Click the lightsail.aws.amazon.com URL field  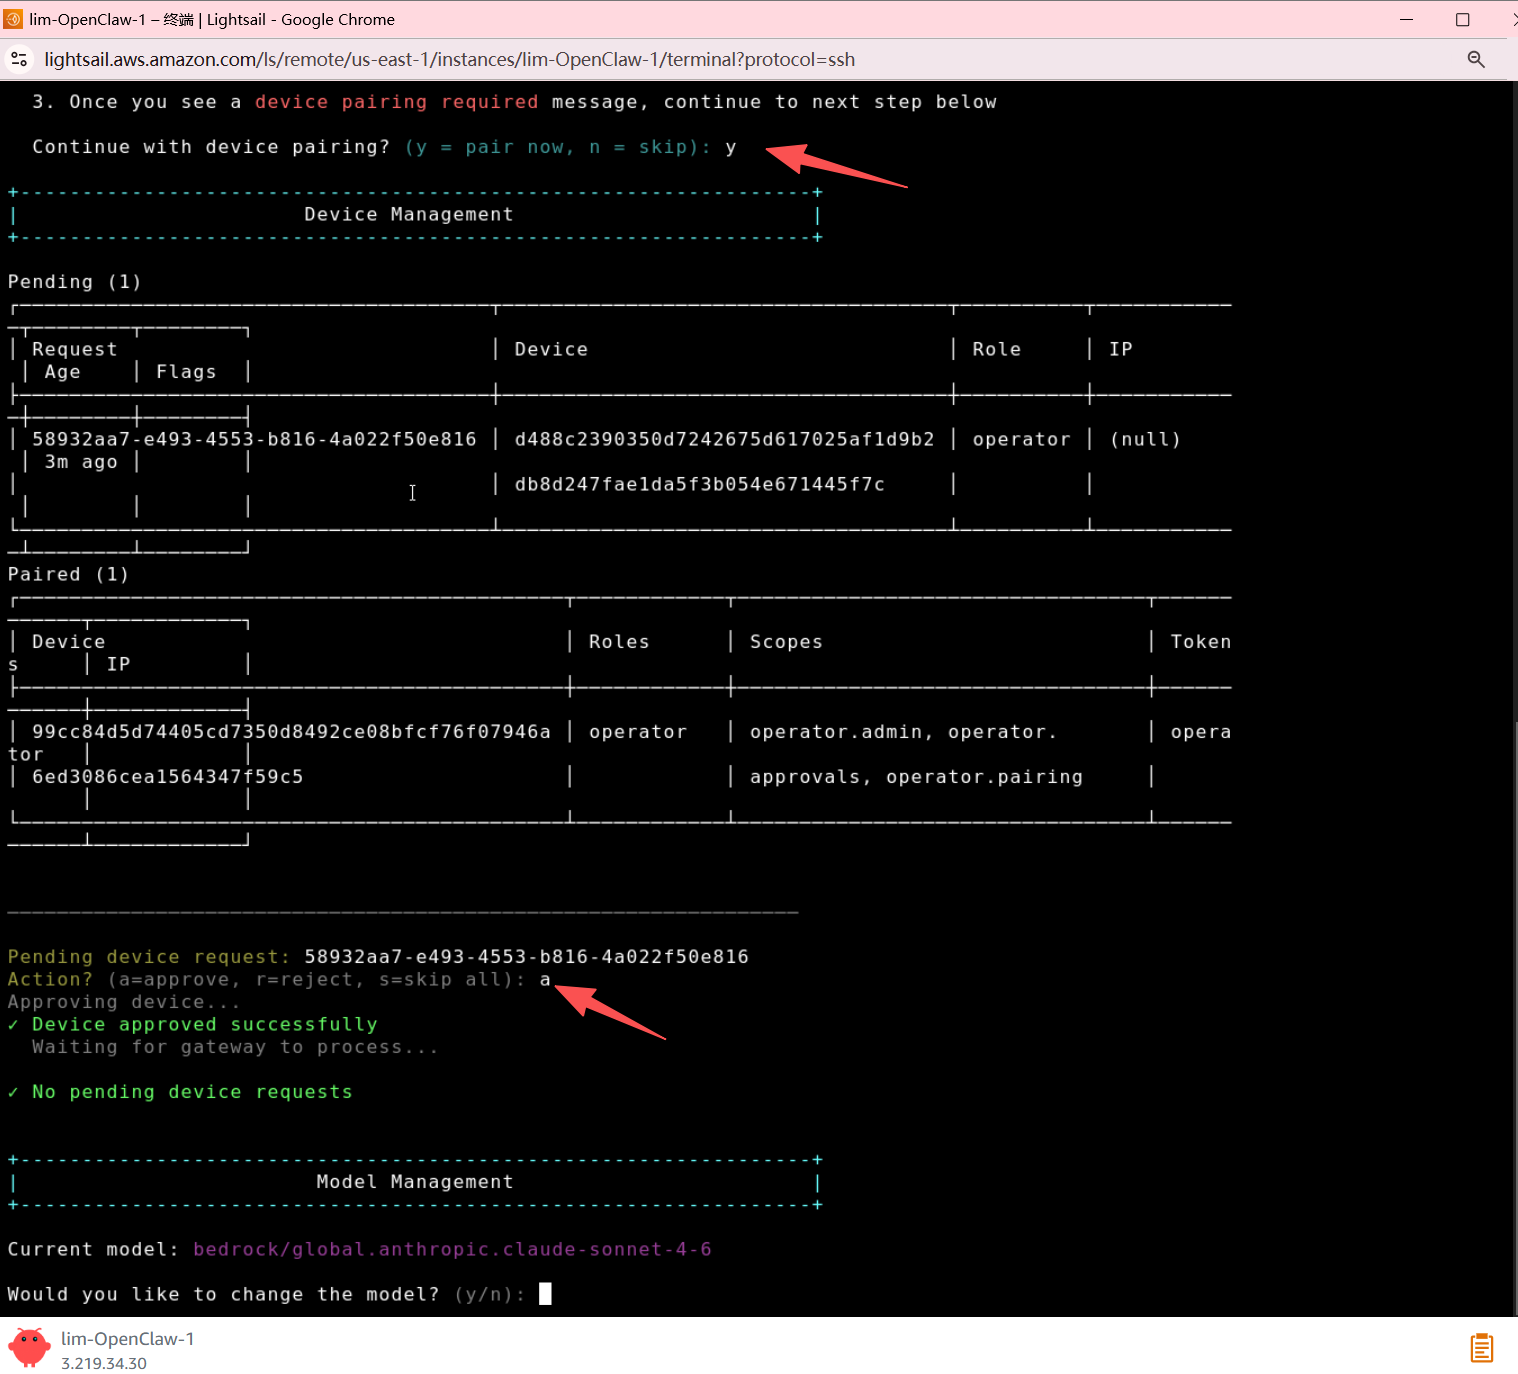point(449,59)
